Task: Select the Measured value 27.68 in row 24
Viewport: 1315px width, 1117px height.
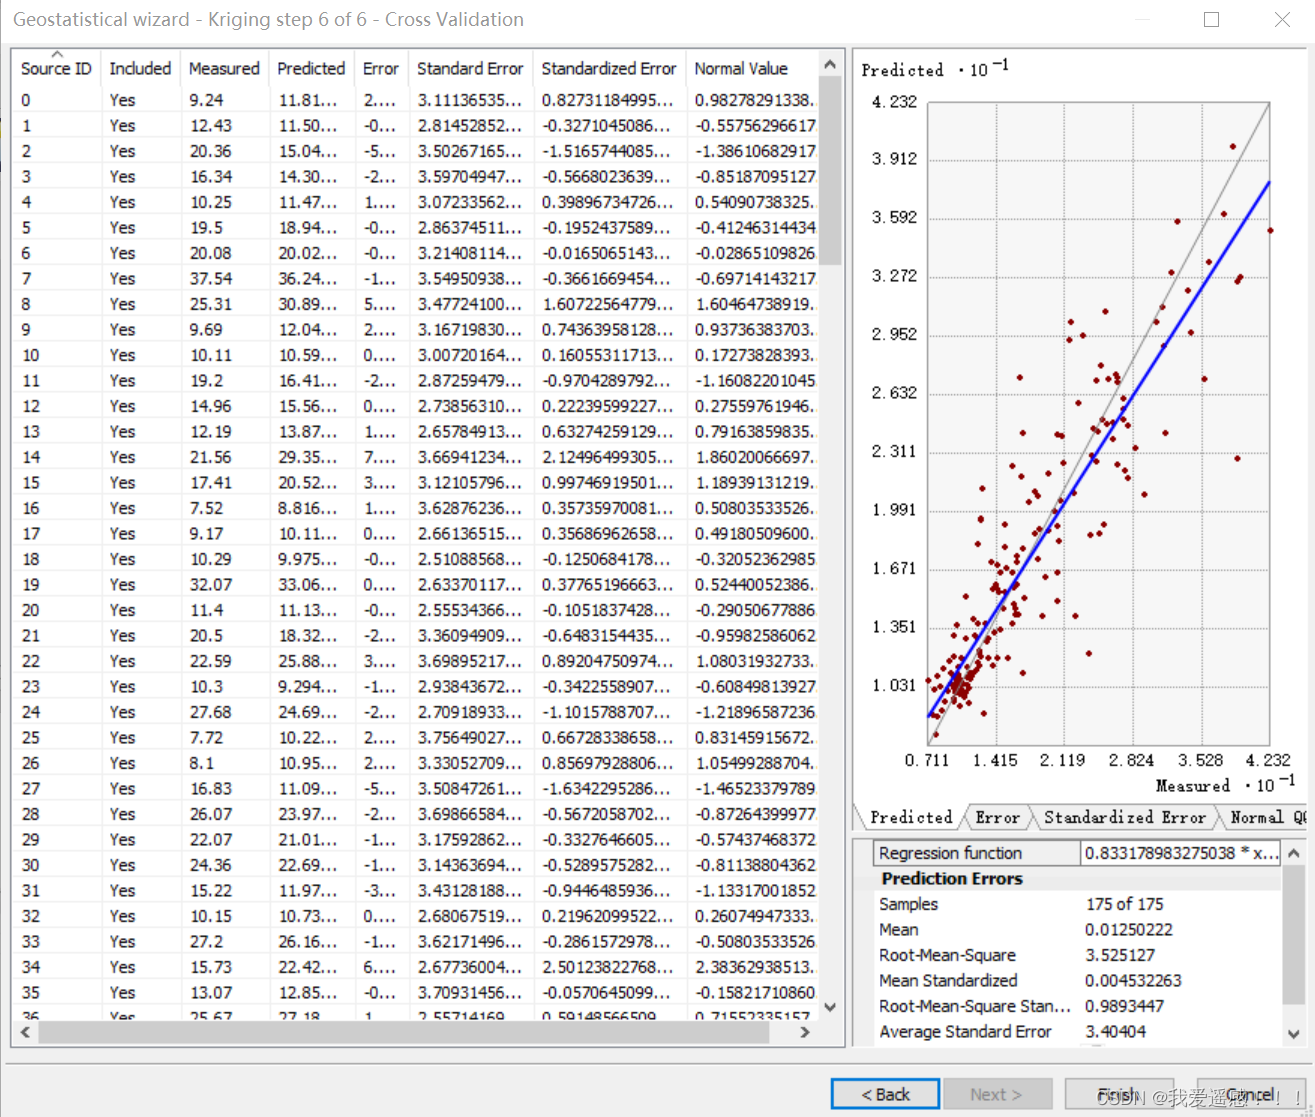Action: pos(211,712)
